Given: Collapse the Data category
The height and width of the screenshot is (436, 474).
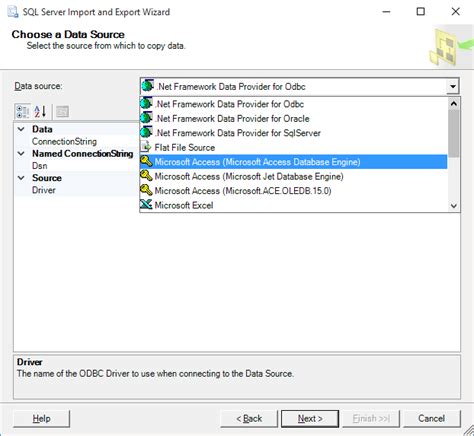Looking at the screenshot, I should coord(21,129).
